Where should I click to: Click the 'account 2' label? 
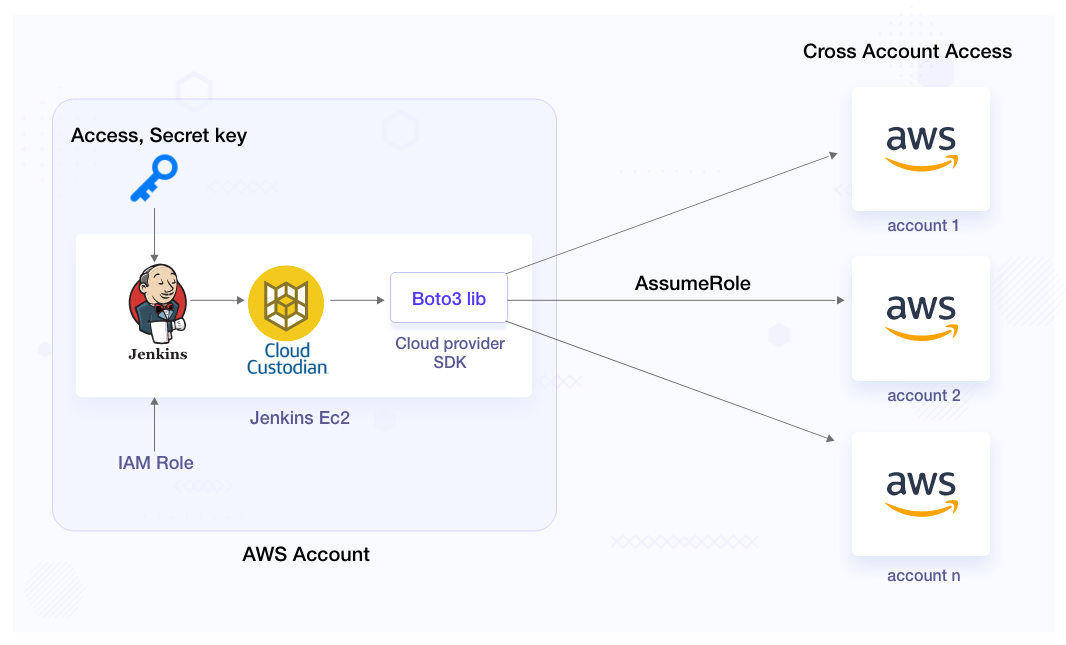tap(924, 396)
